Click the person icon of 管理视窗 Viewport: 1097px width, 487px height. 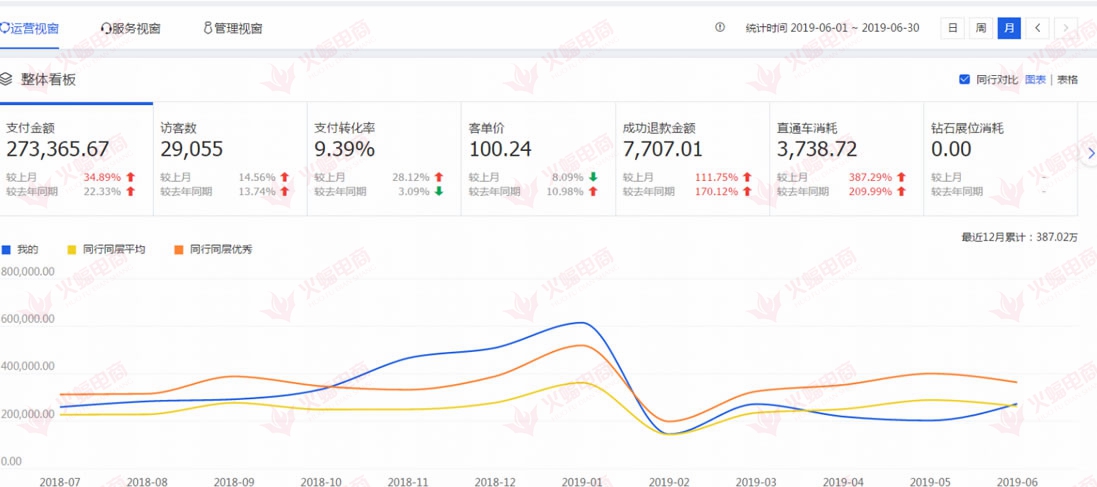click(x=207, y=29)
